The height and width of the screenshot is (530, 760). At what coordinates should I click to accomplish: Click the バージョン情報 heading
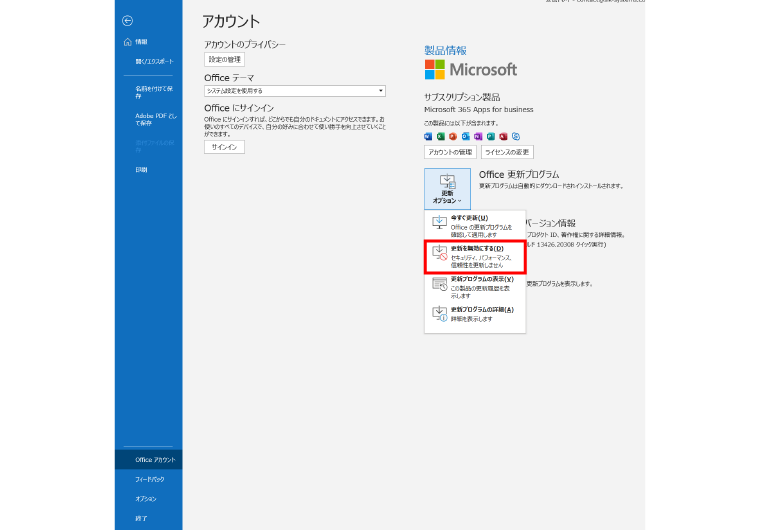pyautogui.click(x=551, y=223)
